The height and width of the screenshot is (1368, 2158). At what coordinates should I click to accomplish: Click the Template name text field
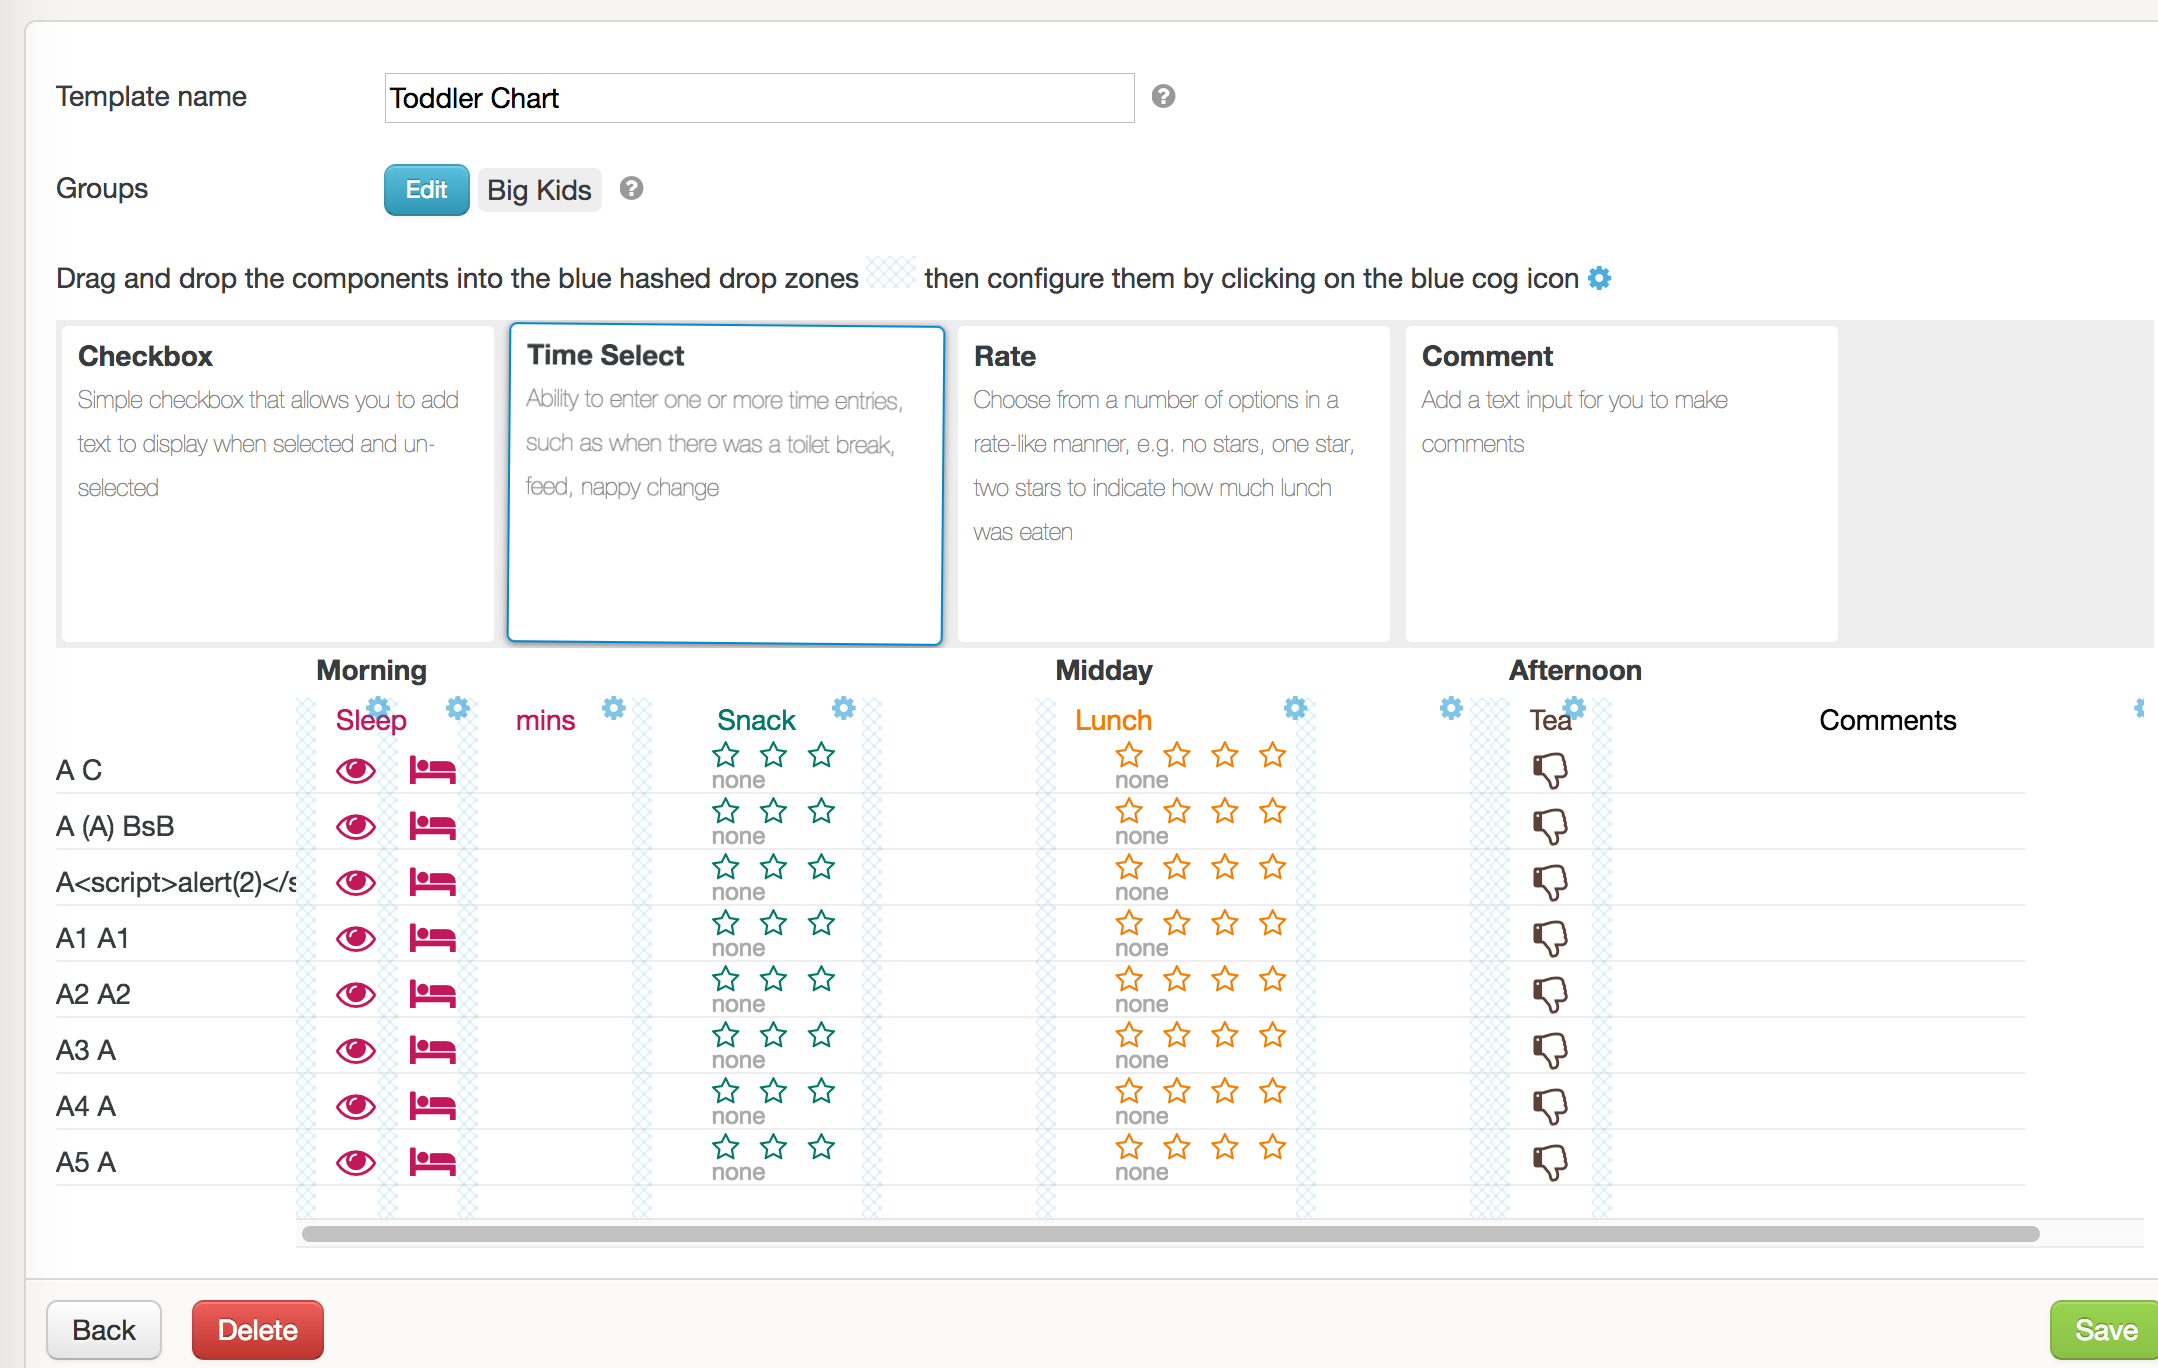759,98
